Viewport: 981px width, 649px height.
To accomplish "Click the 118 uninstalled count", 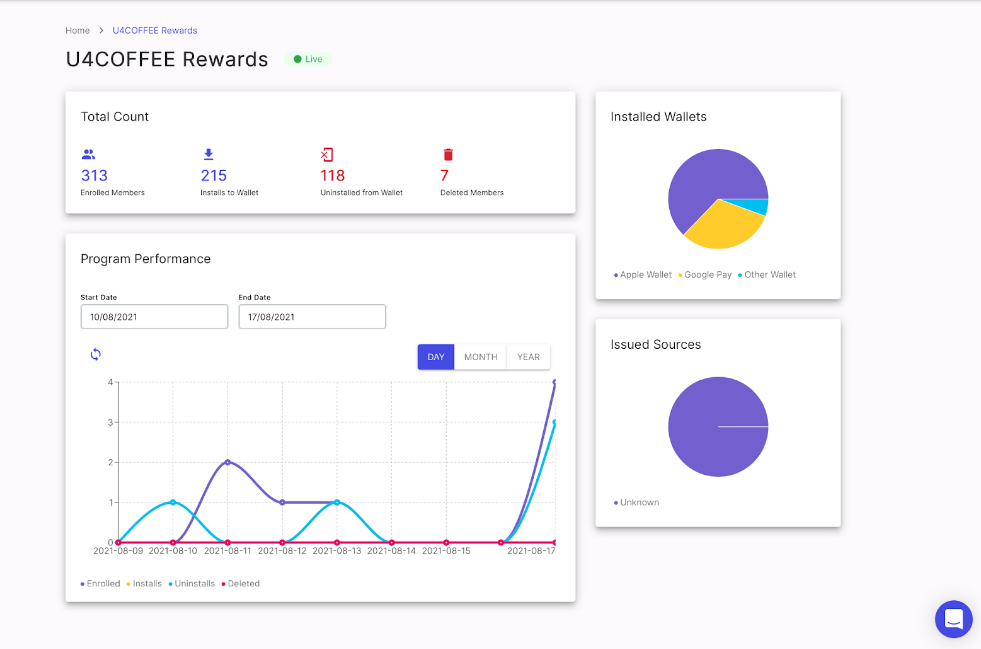I will click(x=332, y=175).
